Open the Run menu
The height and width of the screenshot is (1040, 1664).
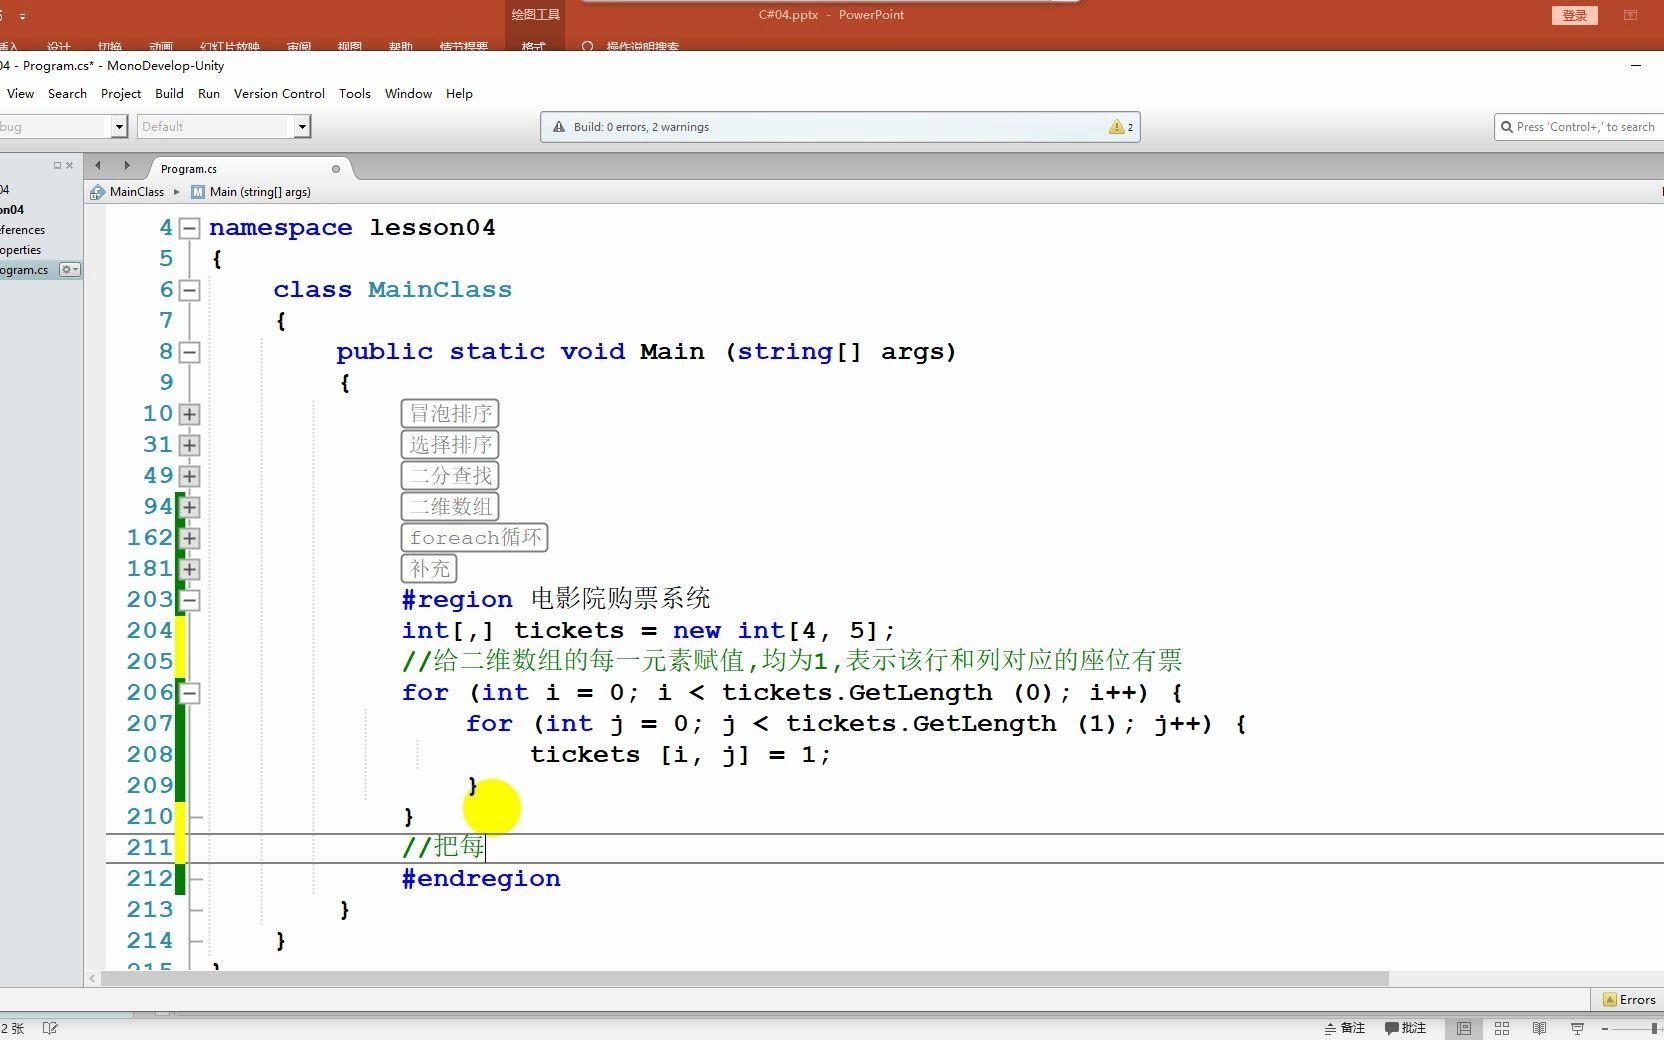pos(209,93)
